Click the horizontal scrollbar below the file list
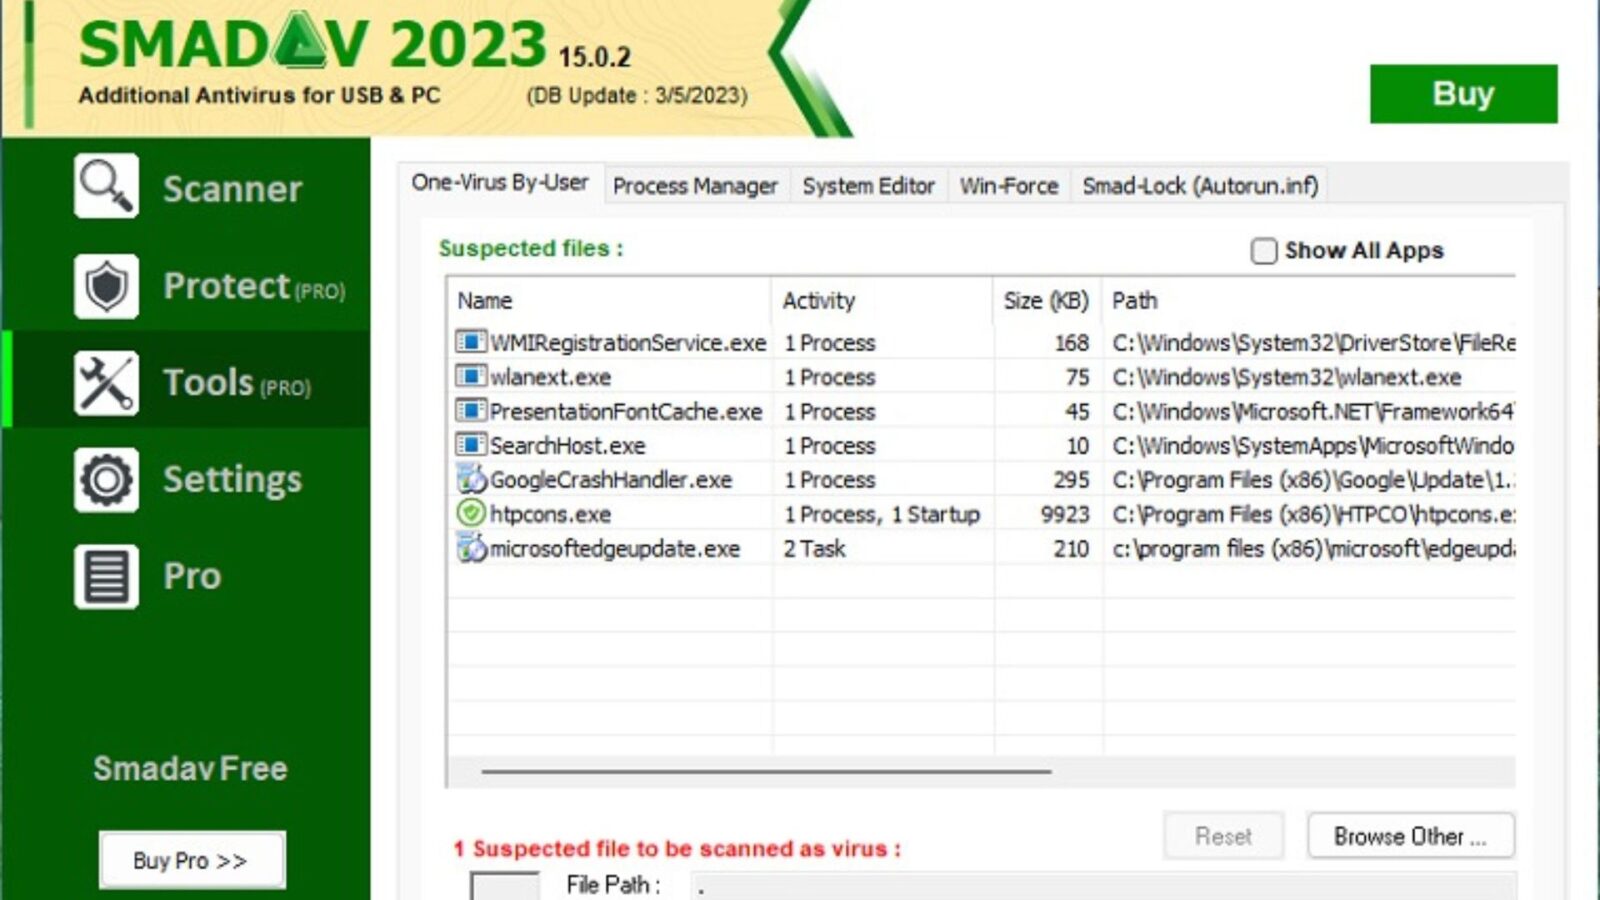This screenshot has width=1600, height=900. pyautogui.click(x=770, y=772)
